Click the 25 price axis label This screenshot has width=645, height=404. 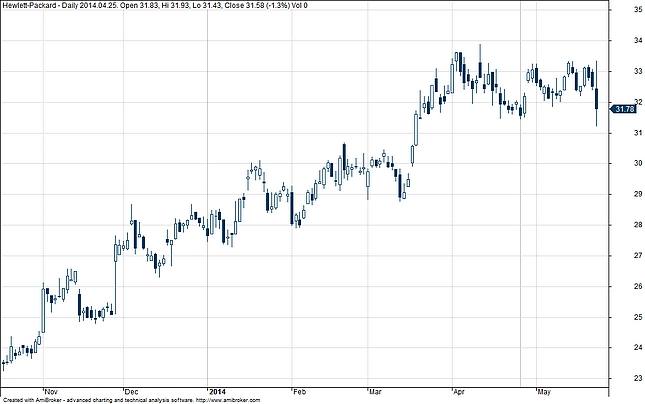638,317
